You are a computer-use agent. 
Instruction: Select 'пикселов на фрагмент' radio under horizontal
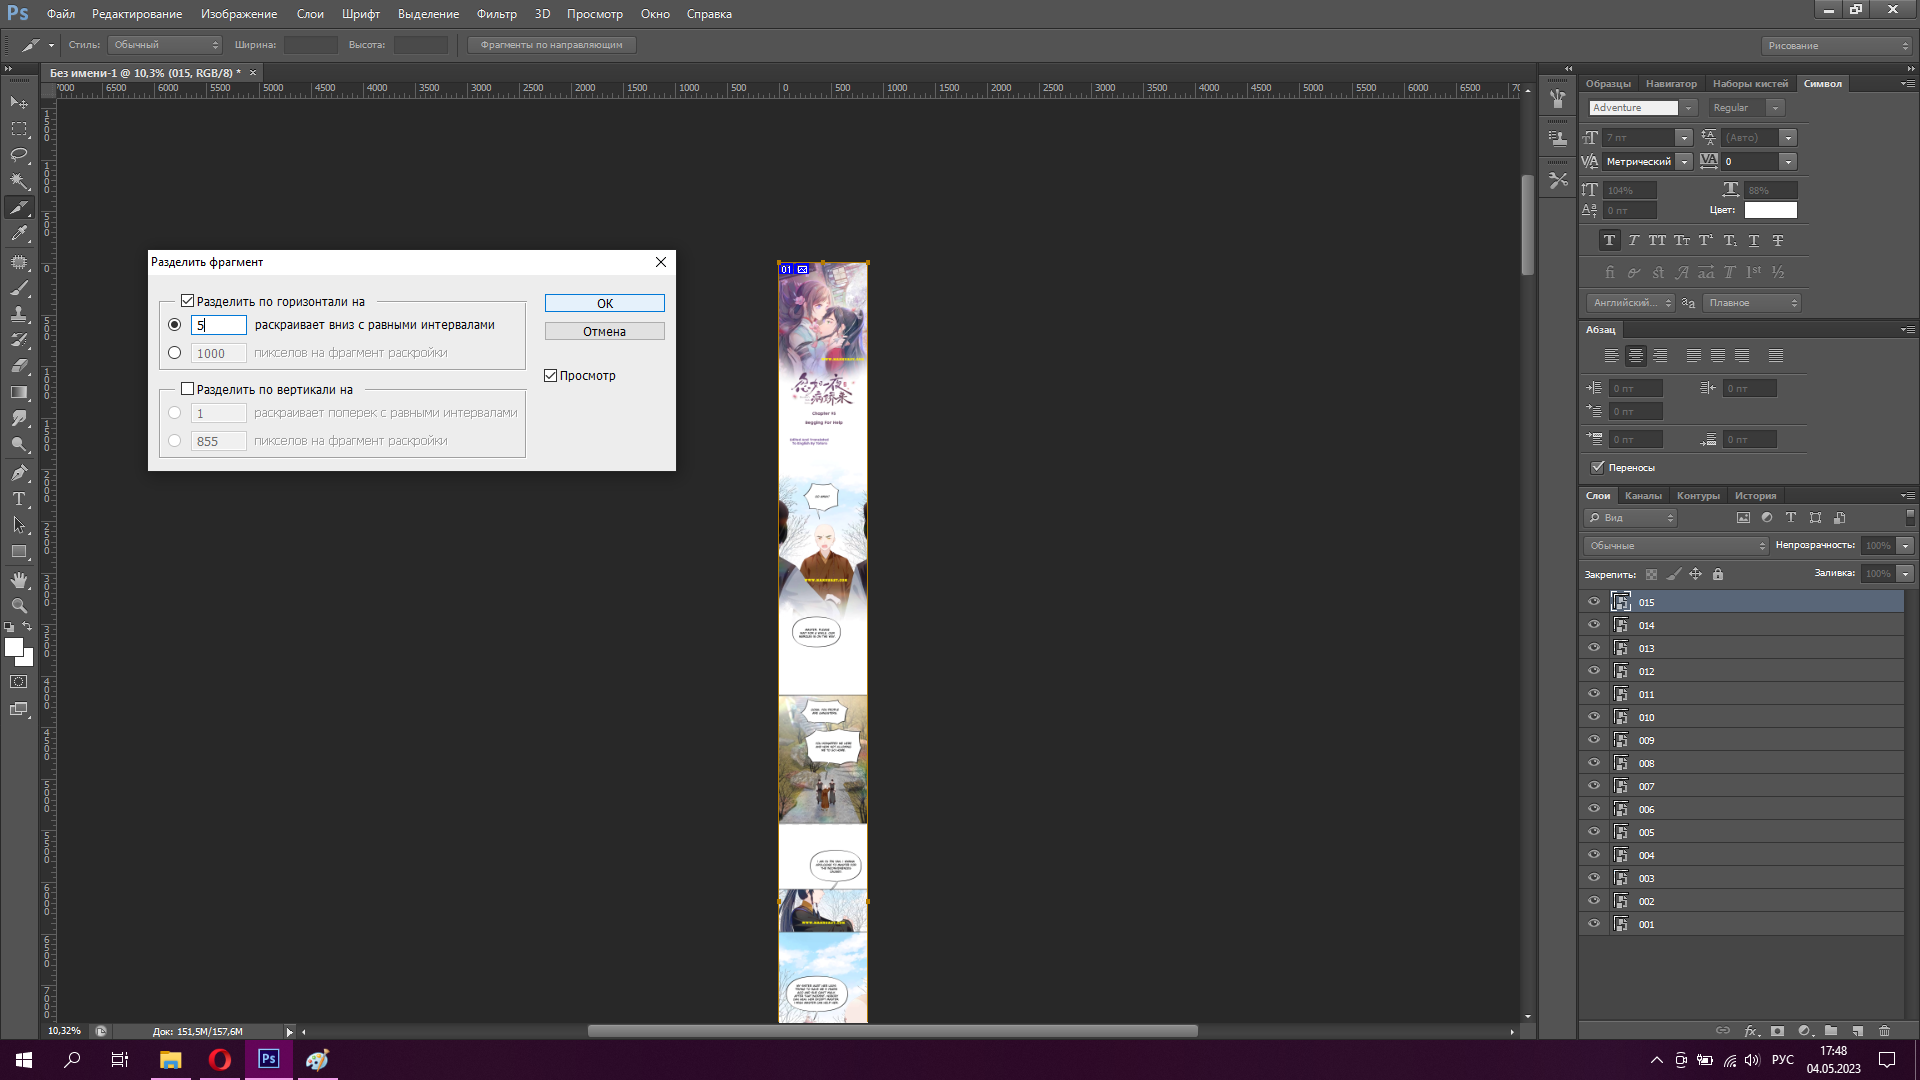175,353
